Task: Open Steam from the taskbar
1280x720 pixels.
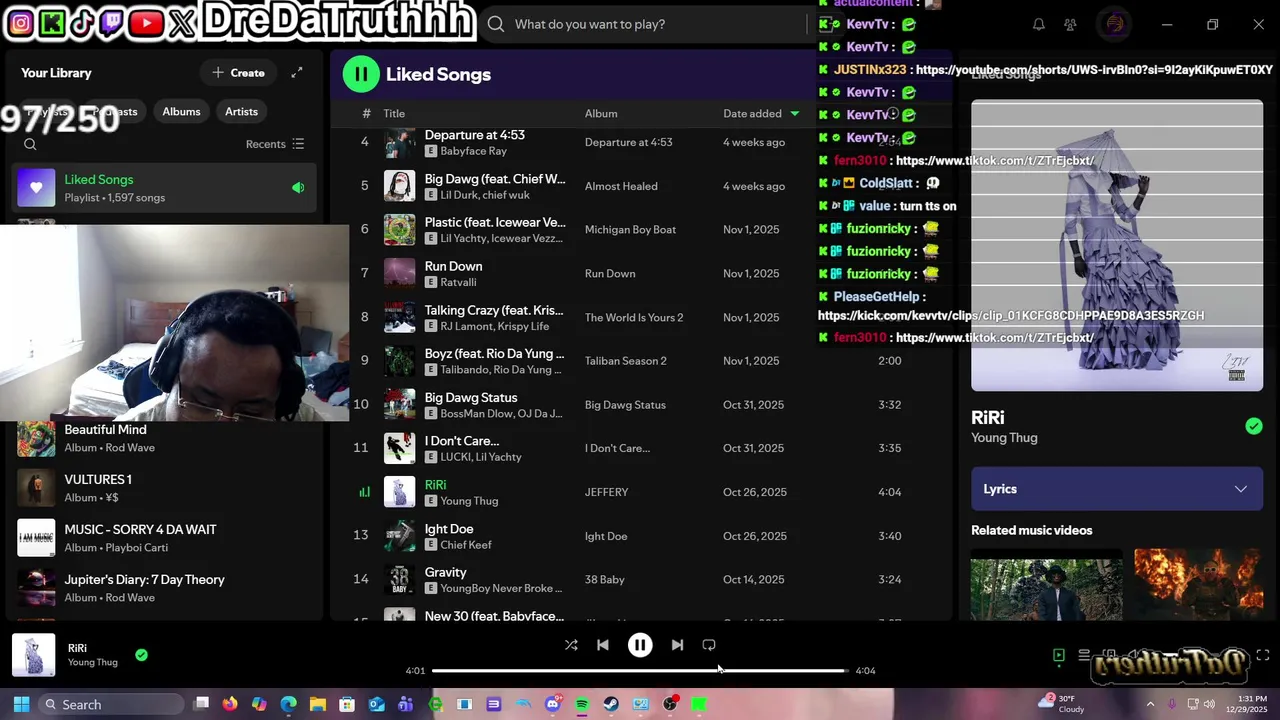Action: (611, 704)
